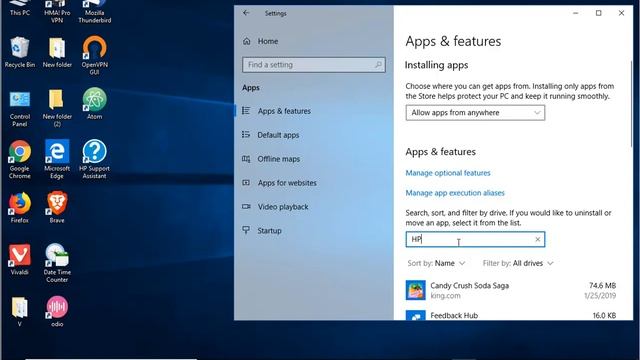Go back using the Settings back arrow
Viewport: 640px width, 360px height.
(x=246, y=13)
